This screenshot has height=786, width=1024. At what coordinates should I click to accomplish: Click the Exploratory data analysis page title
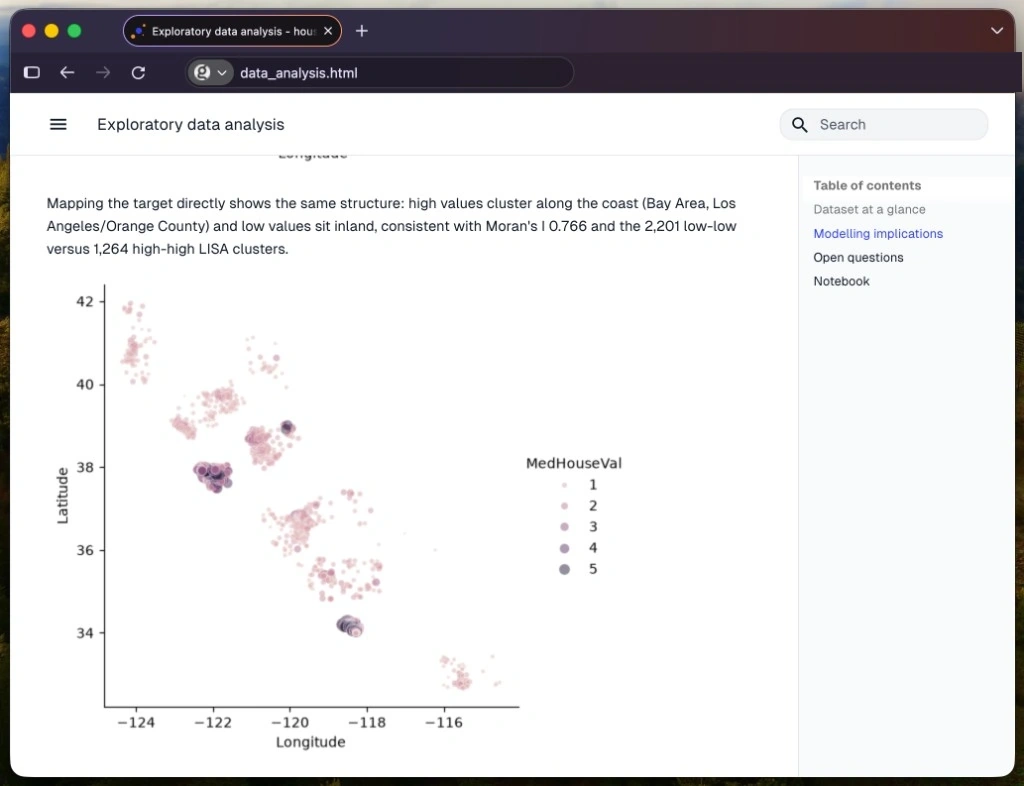click(191, 125)
